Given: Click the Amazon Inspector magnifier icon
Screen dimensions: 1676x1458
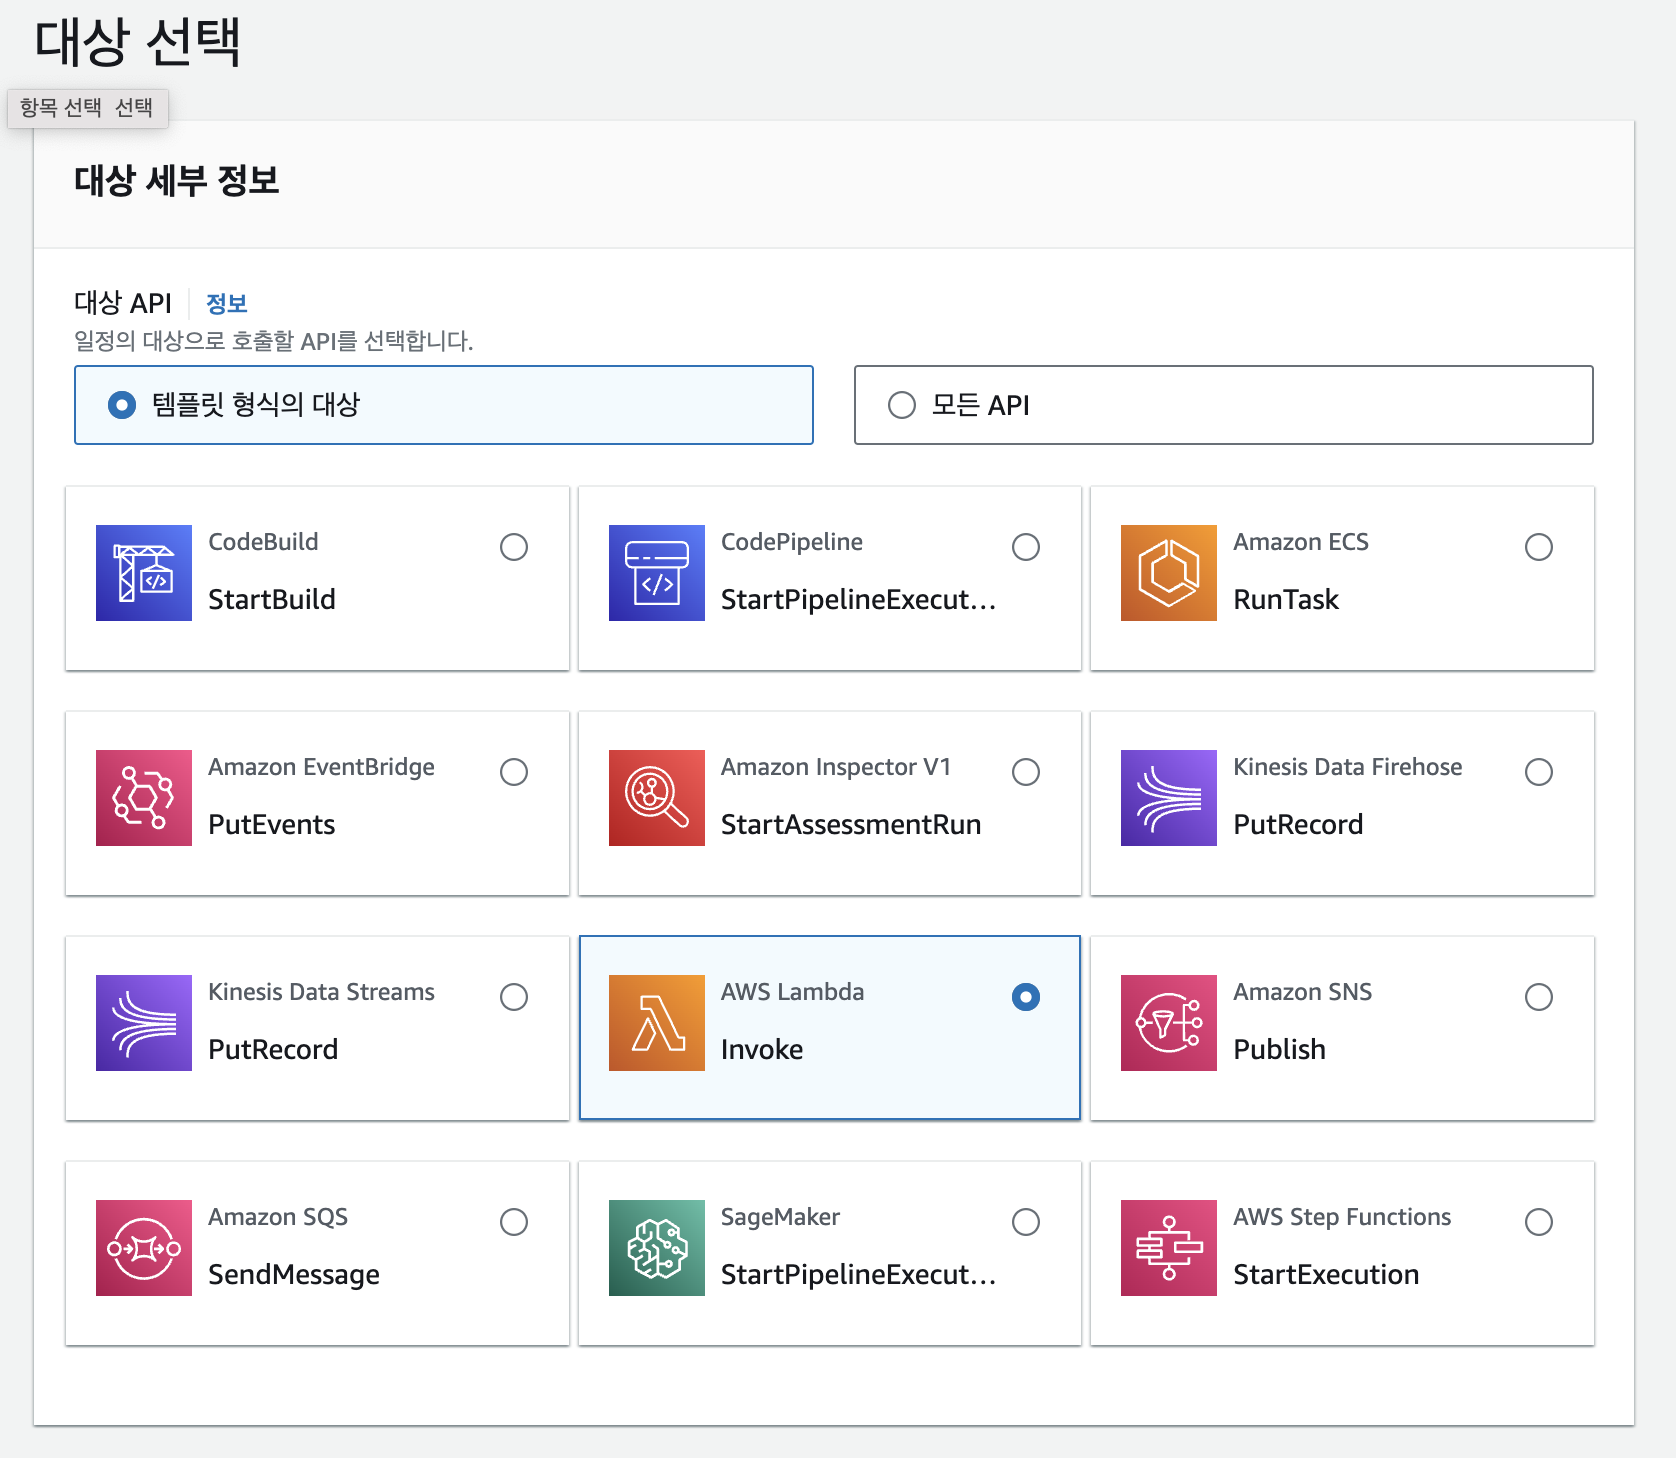Looking at the screenshot, I should tap(657, 798).
